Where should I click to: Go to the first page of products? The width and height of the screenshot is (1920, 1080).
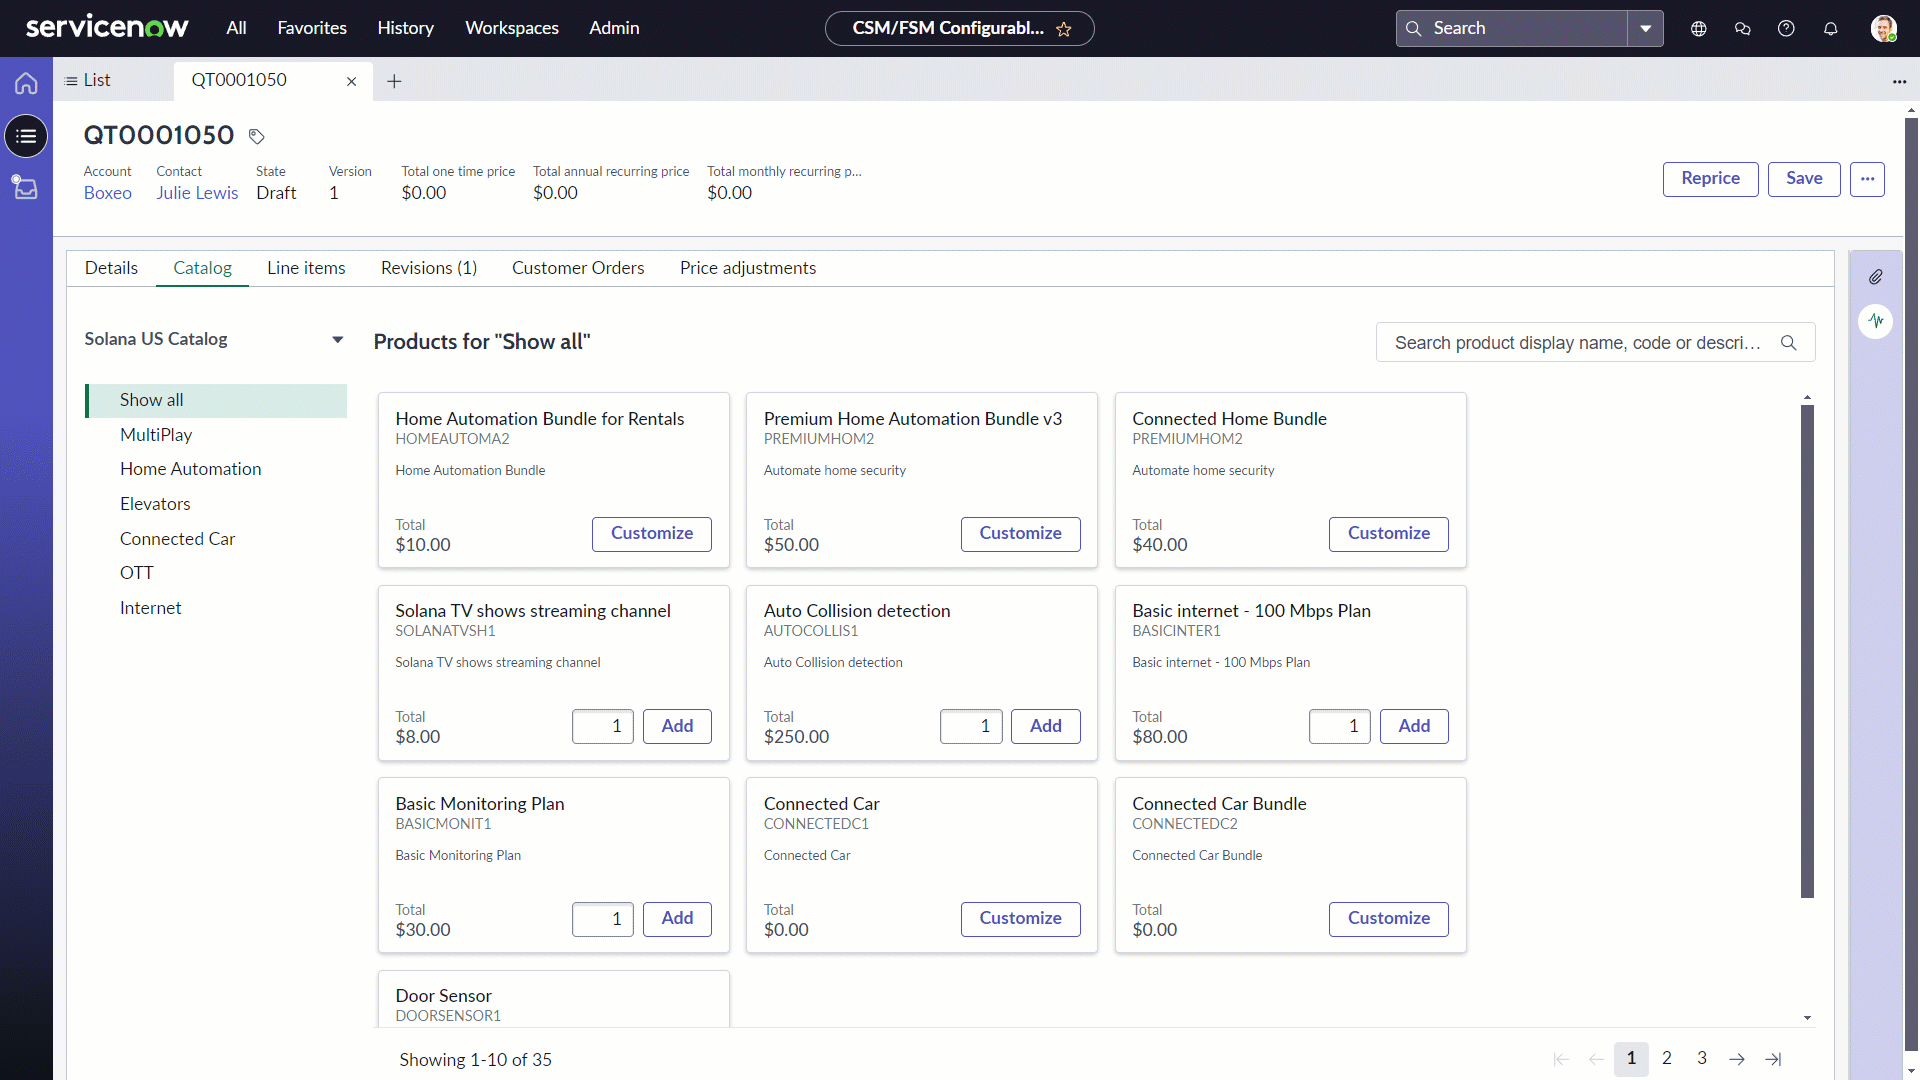(x=1561, y=1059)
